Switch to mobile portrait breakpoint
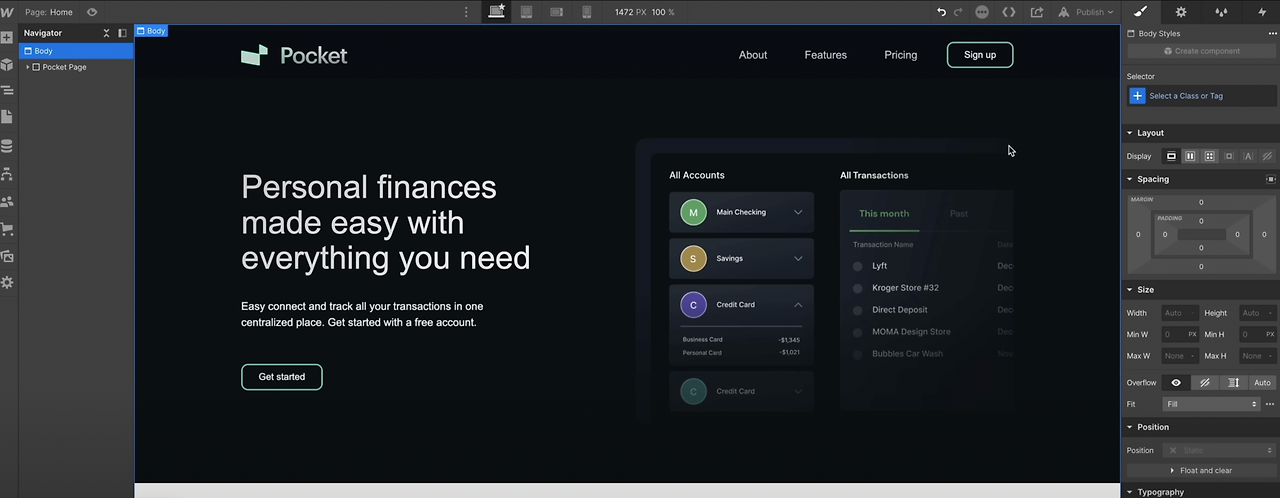This screenshot has height=498, width=1280. [587, 12]
